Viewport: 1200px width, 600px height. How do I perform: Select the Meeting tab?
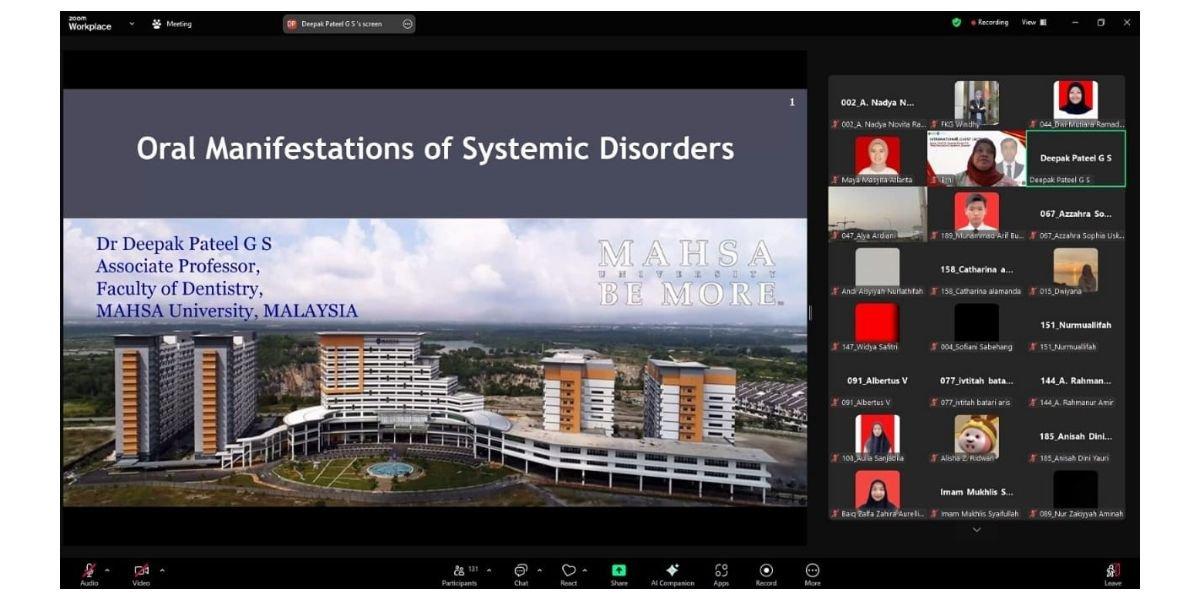171,24
